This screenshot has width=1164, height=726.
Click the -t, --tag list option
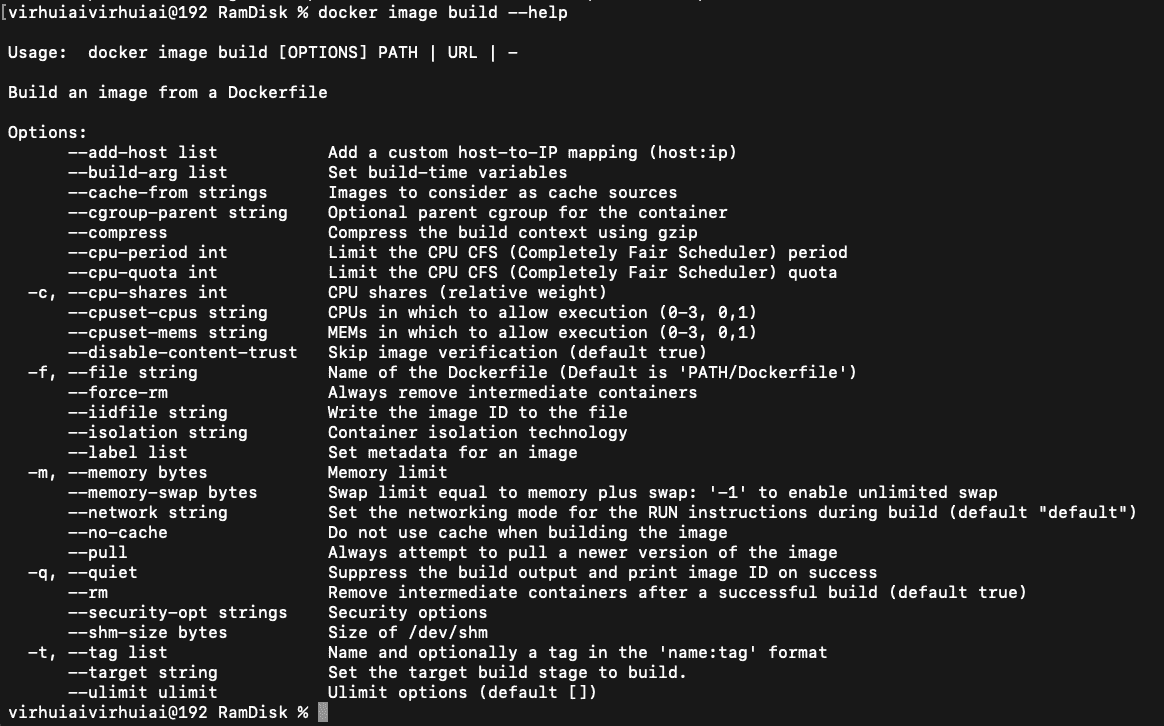pos(97,653)
